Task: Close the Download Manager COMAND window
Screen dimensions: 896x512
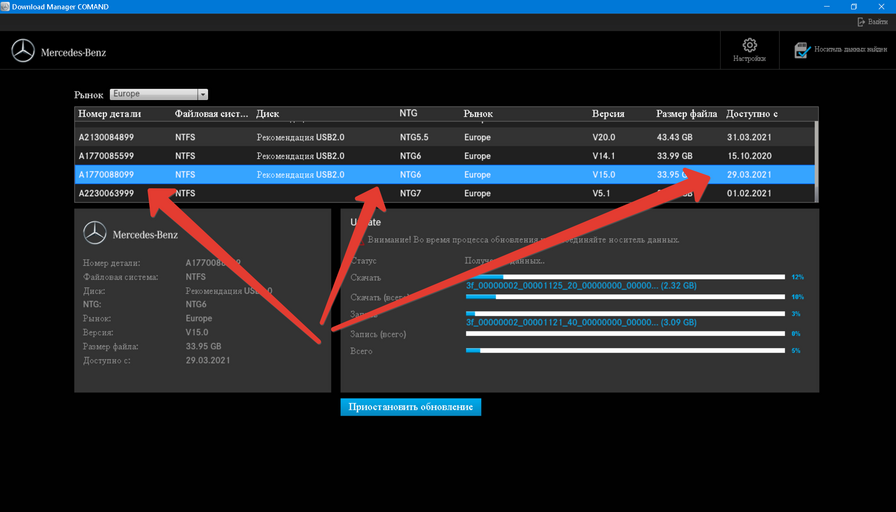Action: coord(881,6)
